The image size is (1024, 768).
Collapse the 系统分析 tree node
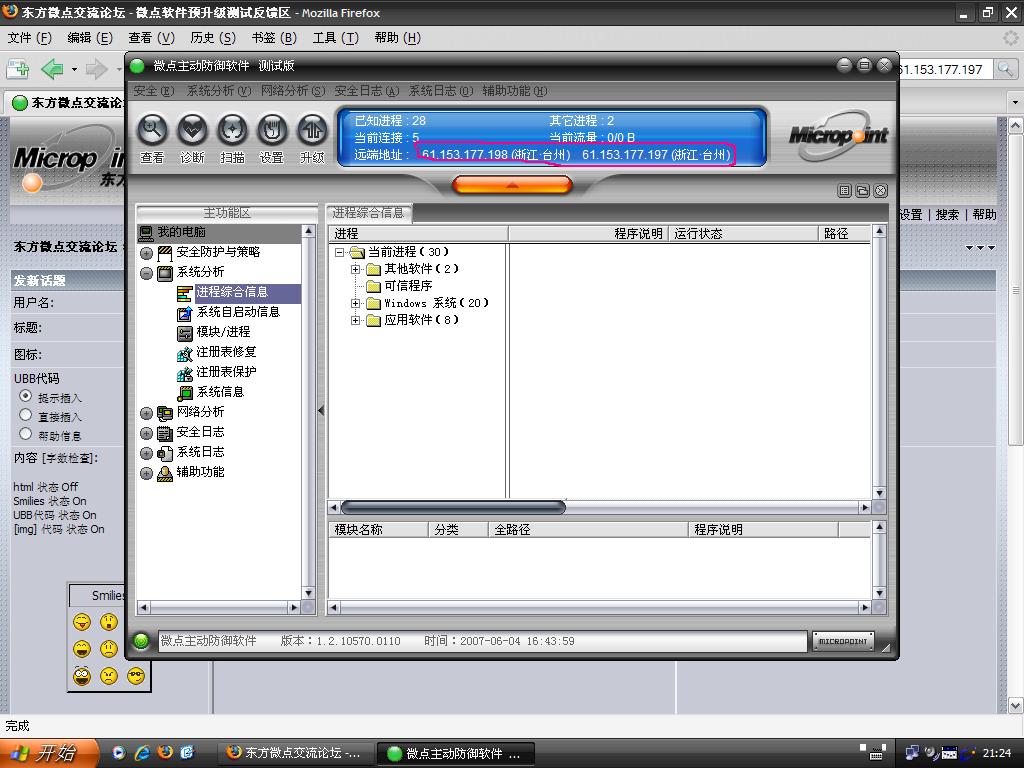pos(146,273)
